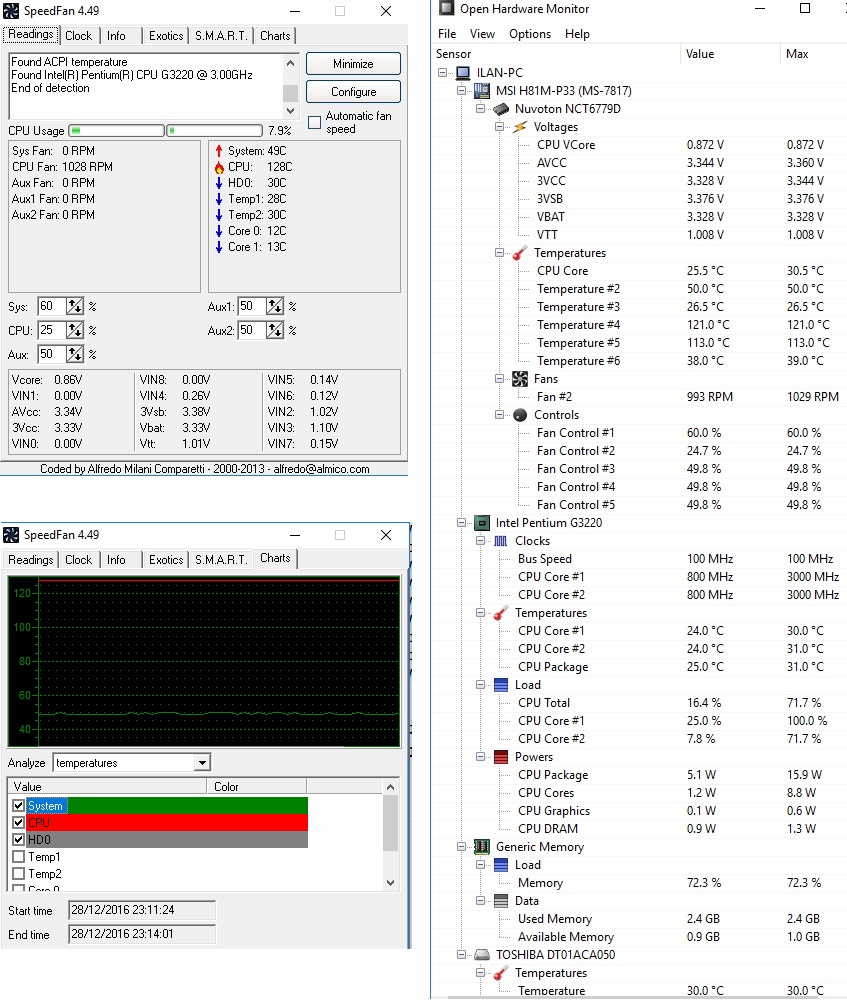This screenshot has width=847, height=1006.
Task: Click the Generic Memory RAM icon
Action: click(x=482, y=847)
